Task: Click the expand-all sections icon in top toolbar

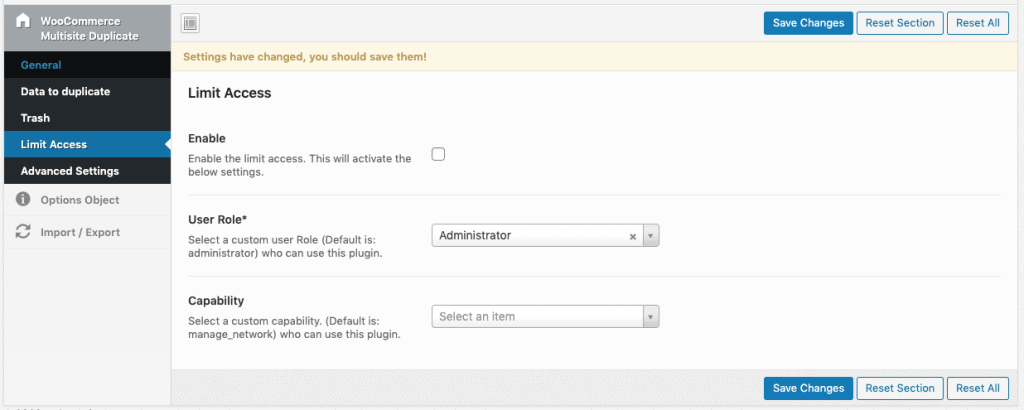Action: (x=191, y=23)
